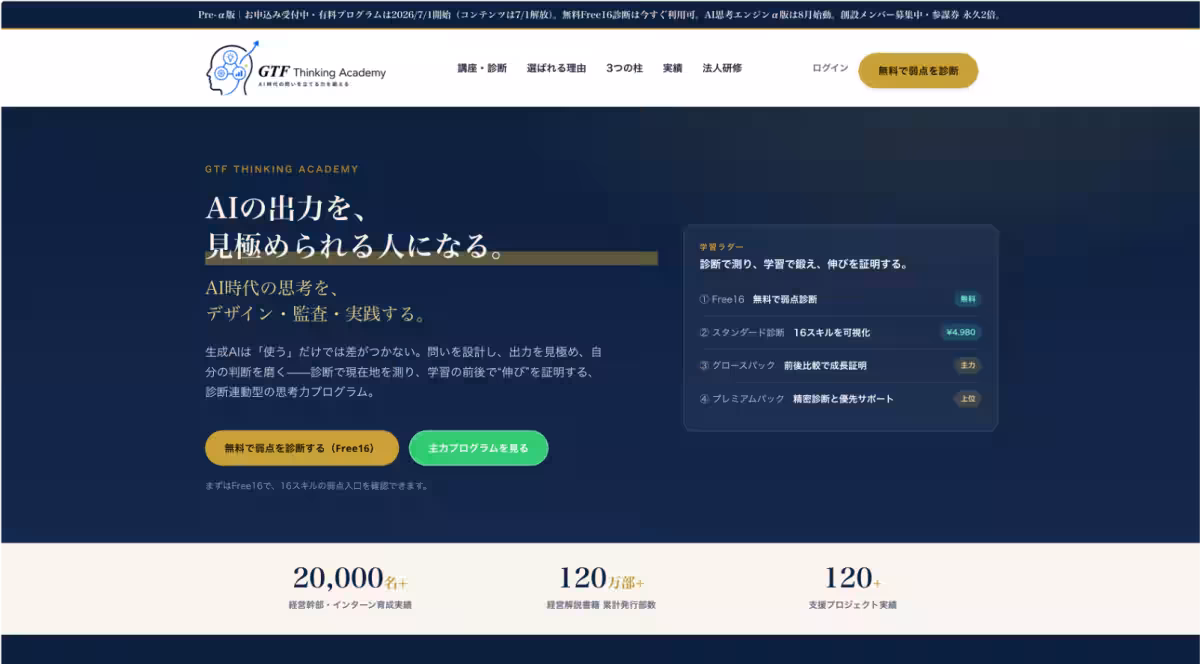Click the green 主力プログラムを見る button
The width and height of the screenshot is (1200, 664).
tap(478, 448)
